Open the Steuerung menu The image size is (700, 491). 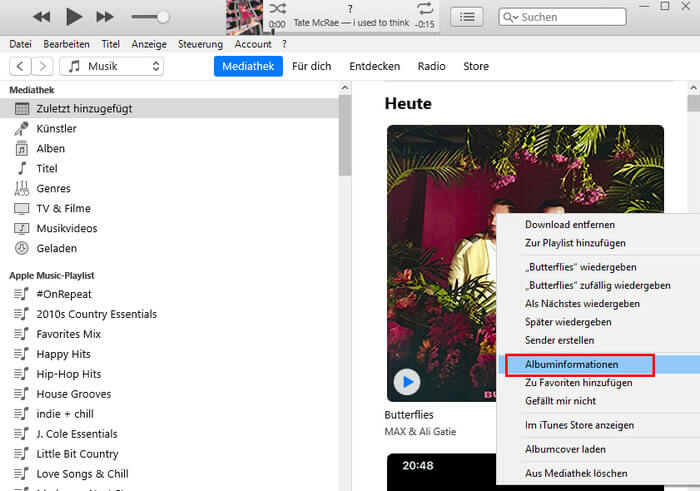pyautogui.click(x=200, y=44)
